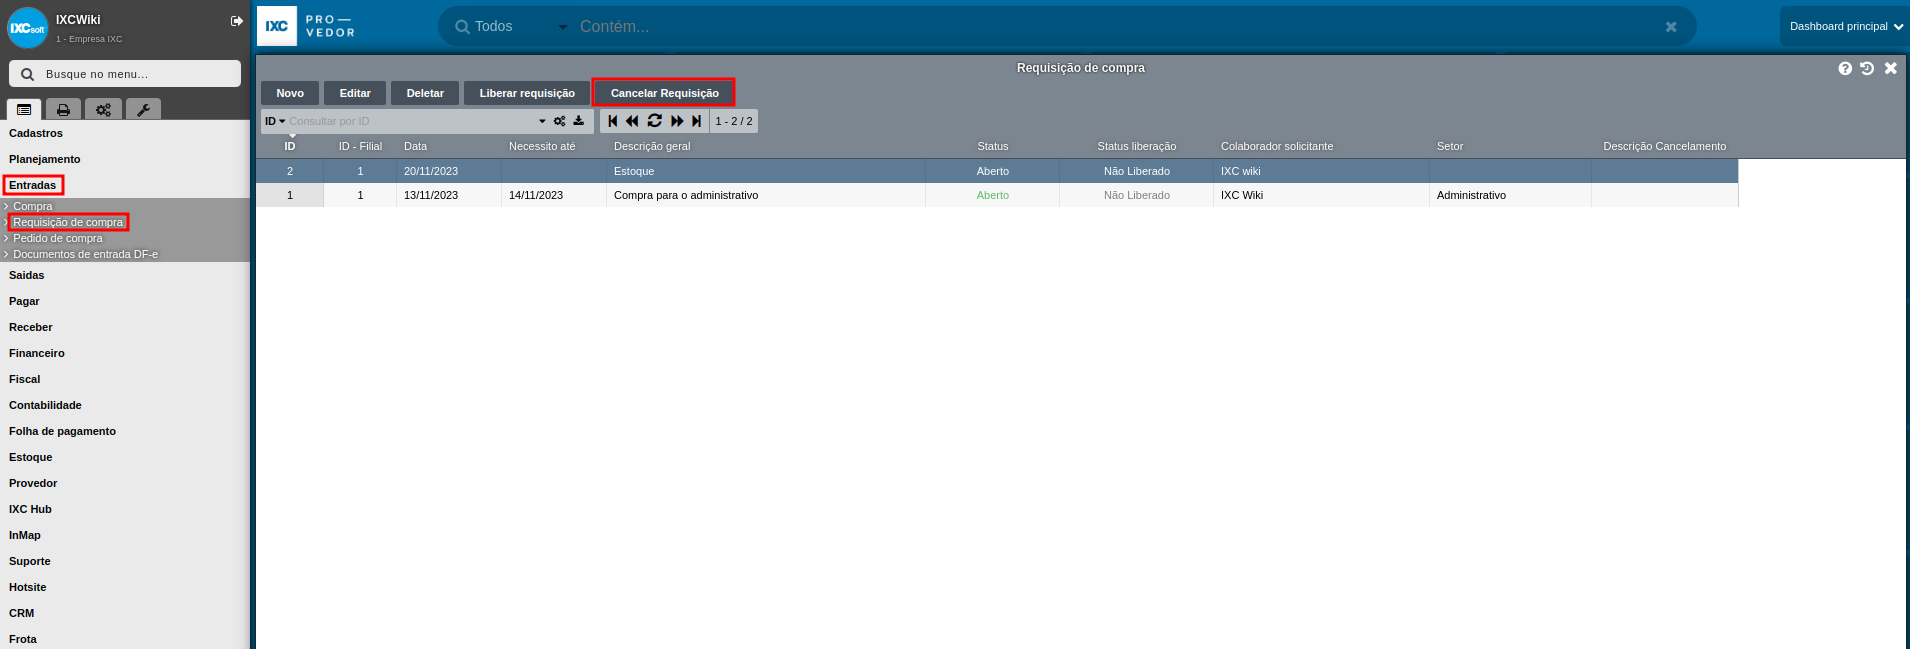
Task: Go to the first page of records
Action: pos(613,121)
